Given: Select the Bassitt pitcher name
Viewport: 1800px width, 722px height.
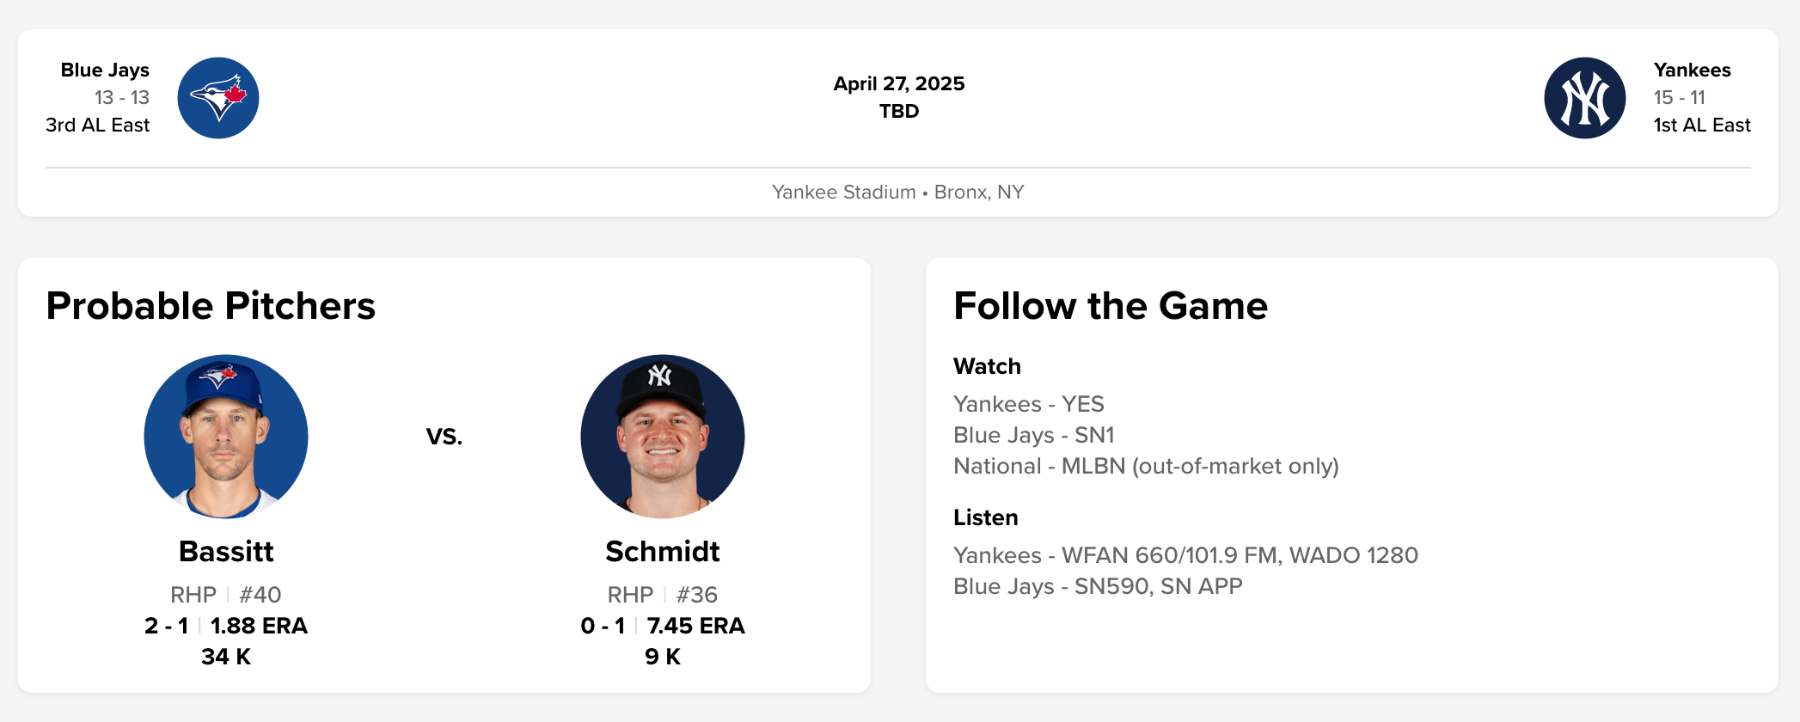Looking at the screenshot, I should tap(226, 551).
